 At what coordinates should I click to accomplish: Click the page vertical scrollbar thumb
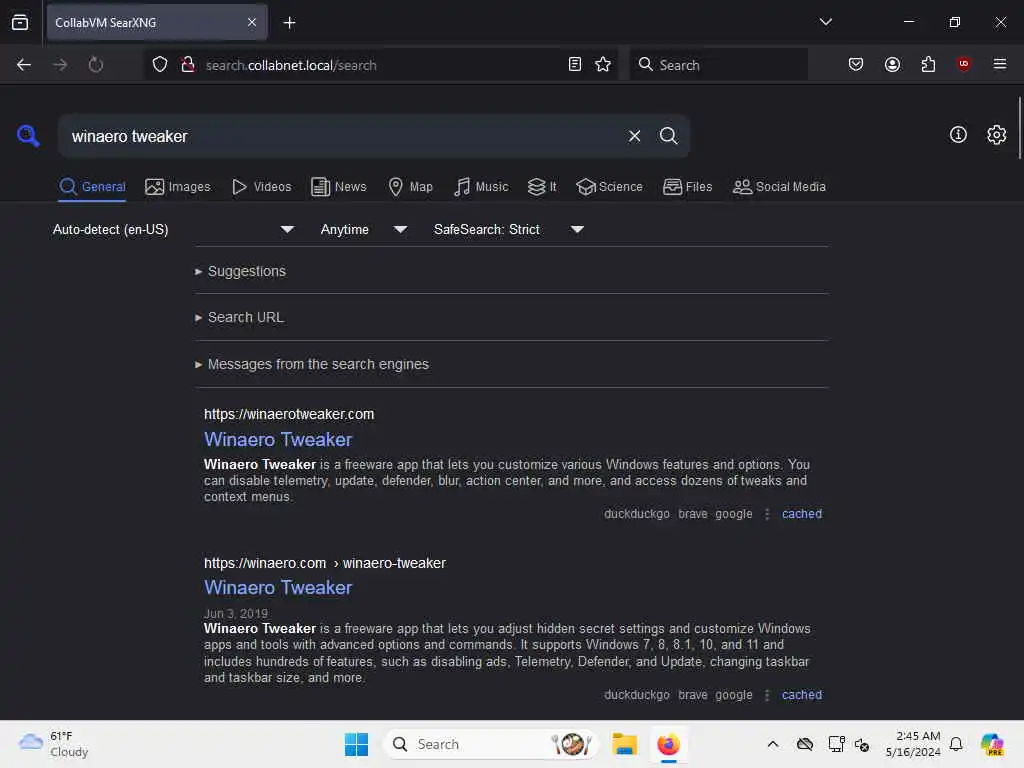[x=1019, y=128]
